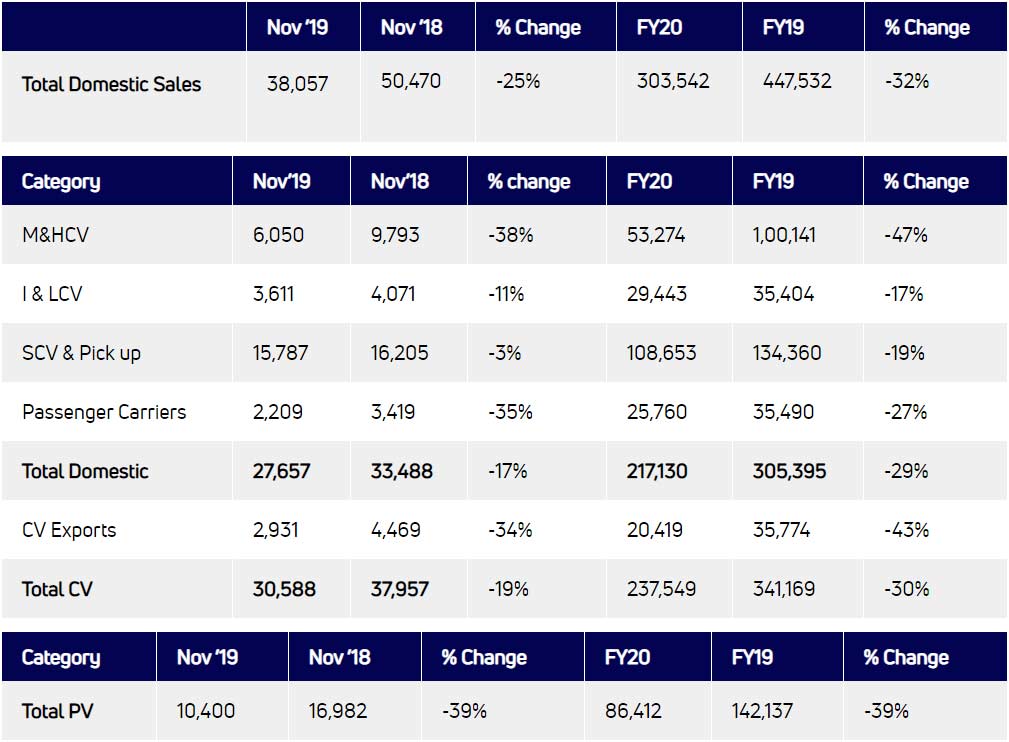Click the -47% change value for M&HCV
The image size is (1009, 742).
(906, 235)
